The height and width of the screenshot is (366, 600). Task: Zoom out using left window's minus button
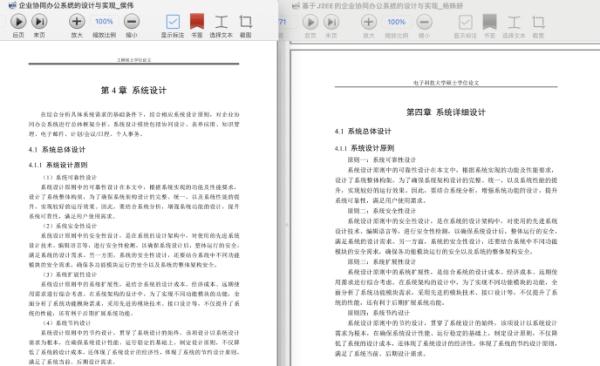coord(132,21)
